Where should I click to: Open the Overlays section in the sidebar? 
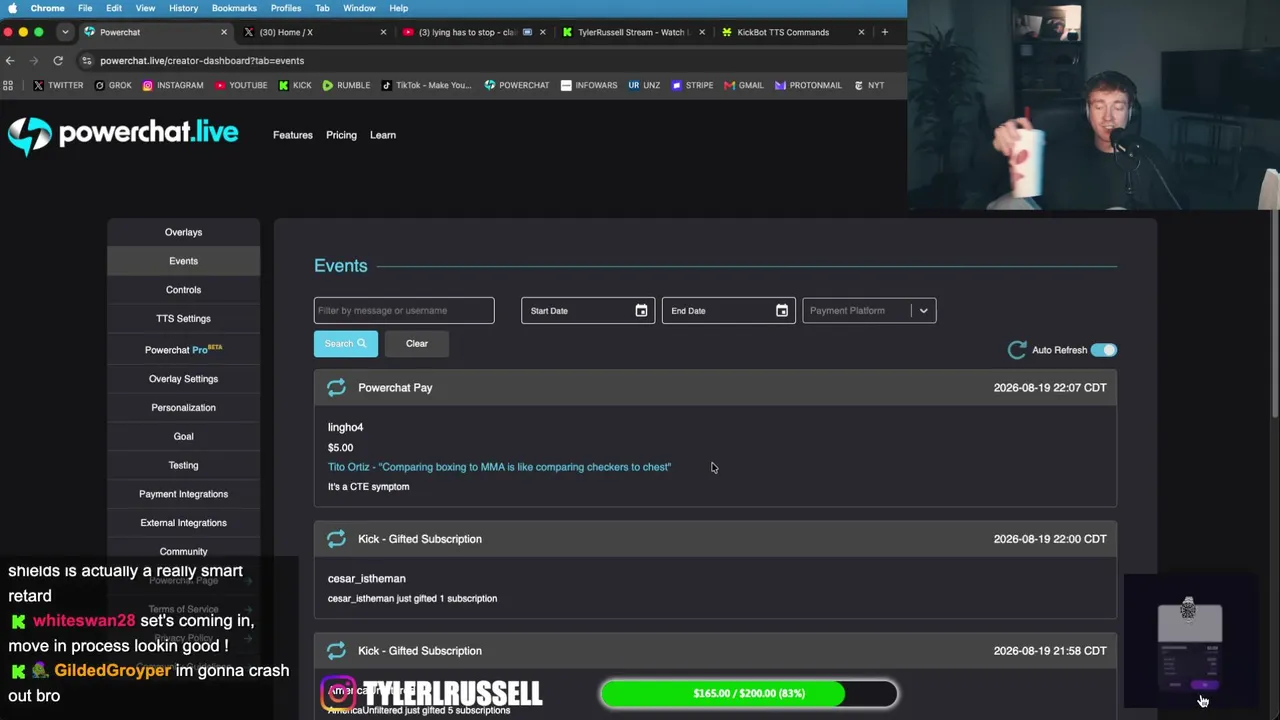coord(183,232)
